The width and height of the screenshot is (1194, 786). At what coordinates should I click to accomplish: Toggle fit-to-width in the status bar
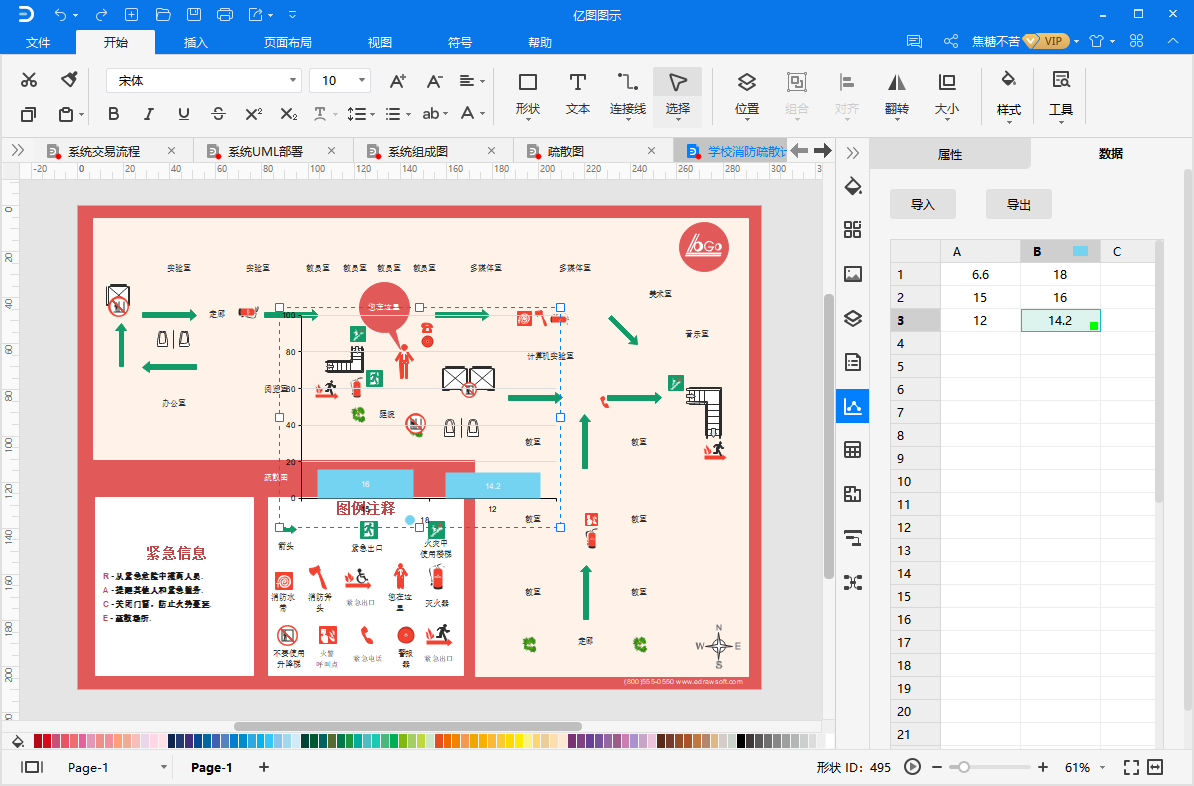coord(1155,767)
